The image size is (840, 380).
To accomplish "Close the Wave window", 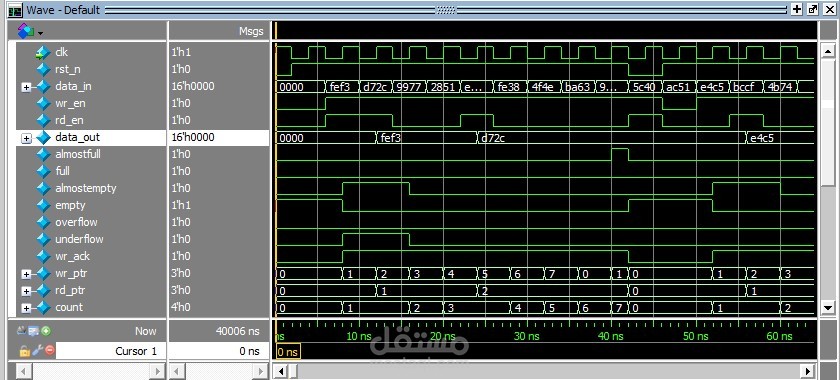I will [829, 9].
